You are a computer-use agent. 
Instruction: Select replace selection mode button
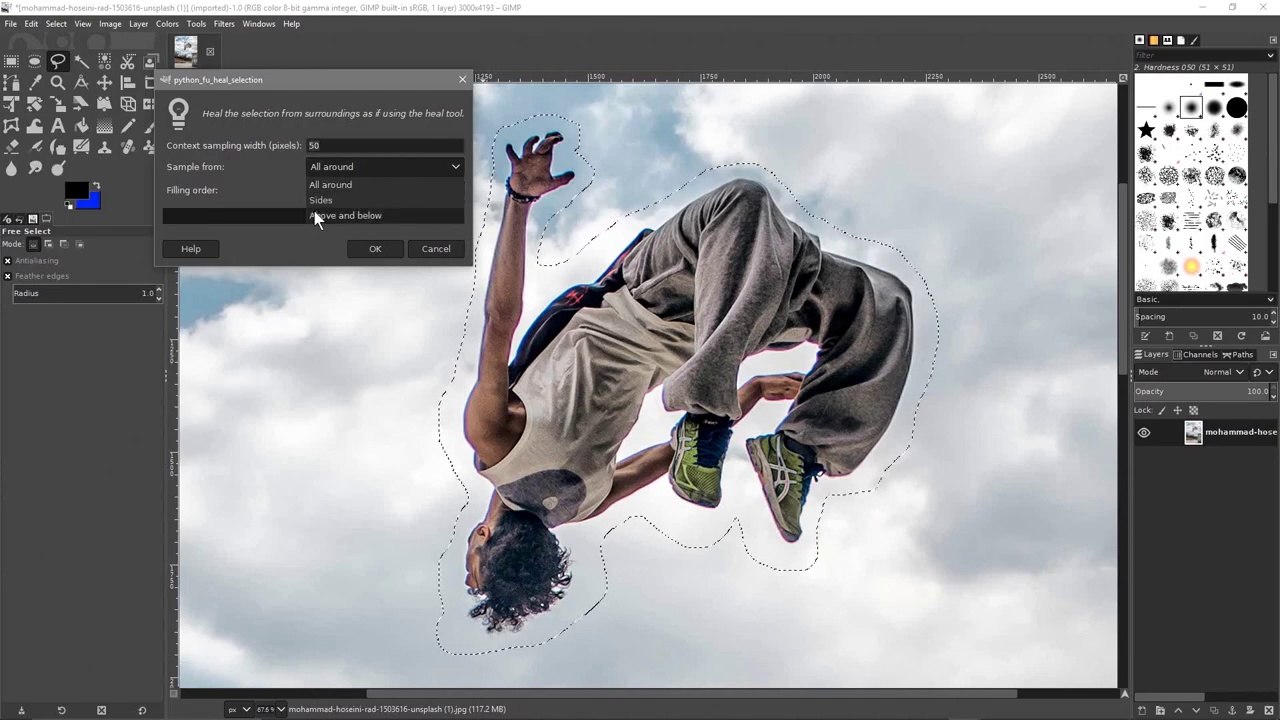point(34,244)
